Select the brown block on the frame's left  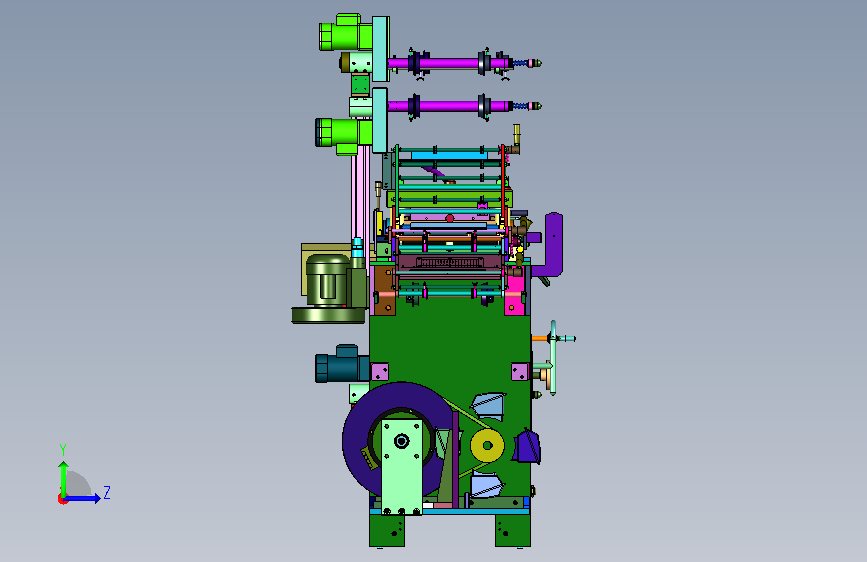tap(384, 290)
